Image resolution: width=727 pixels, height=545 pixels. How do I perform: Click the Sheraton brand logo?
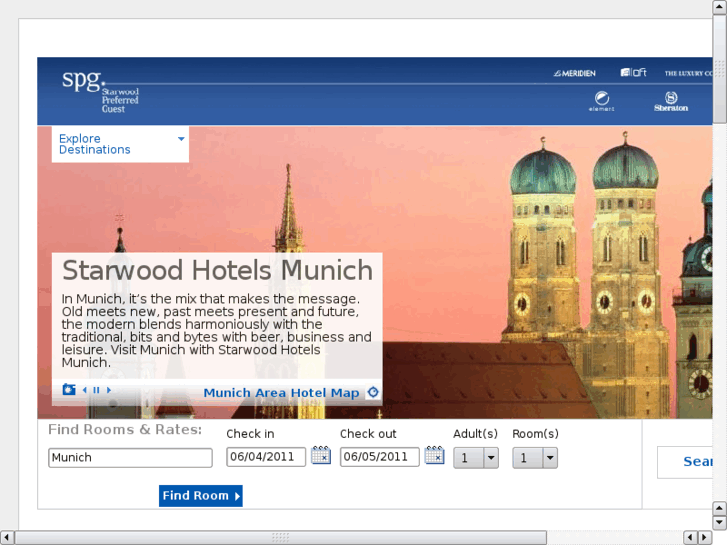671,101
